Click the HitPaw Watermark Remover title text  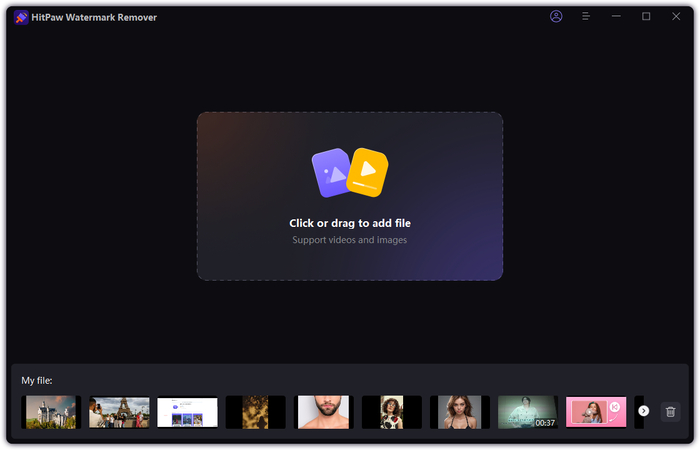click(94, 17)
